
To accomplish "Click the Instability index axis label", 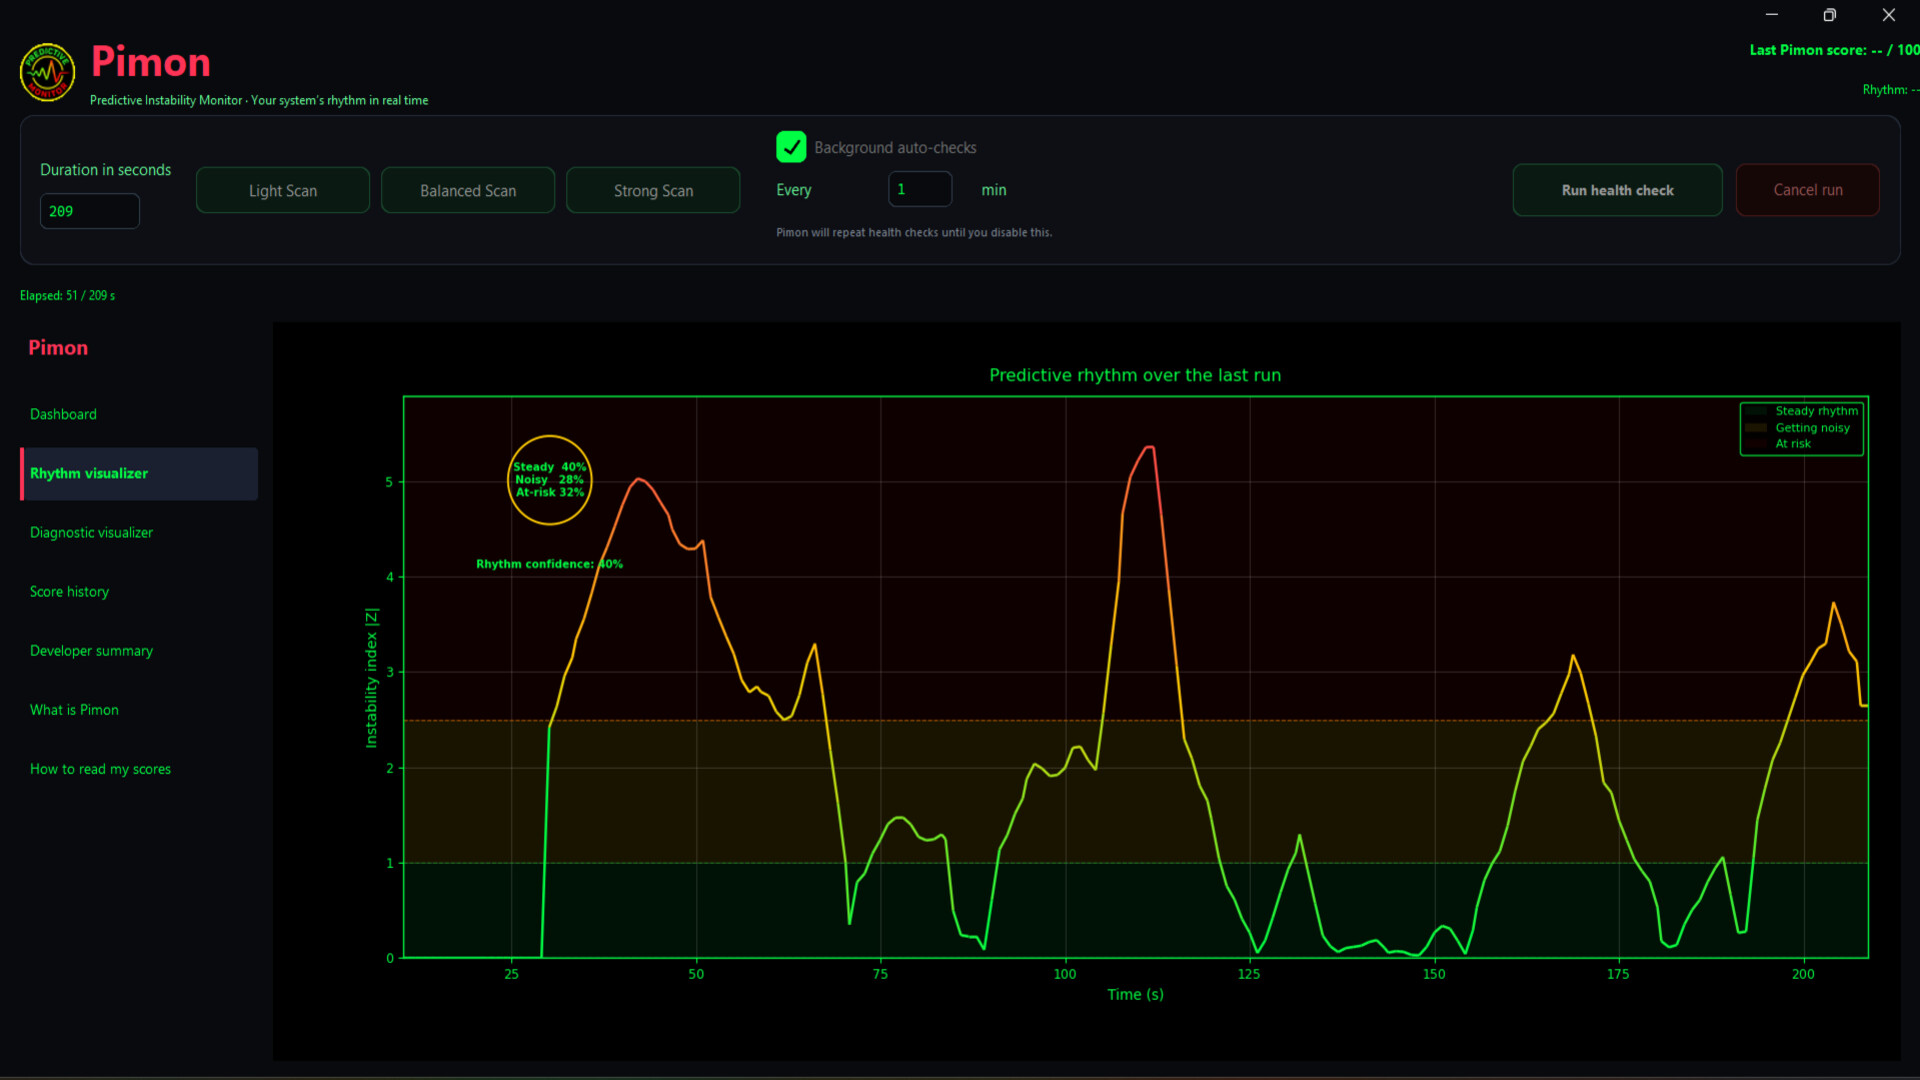I will click(371, 677).
